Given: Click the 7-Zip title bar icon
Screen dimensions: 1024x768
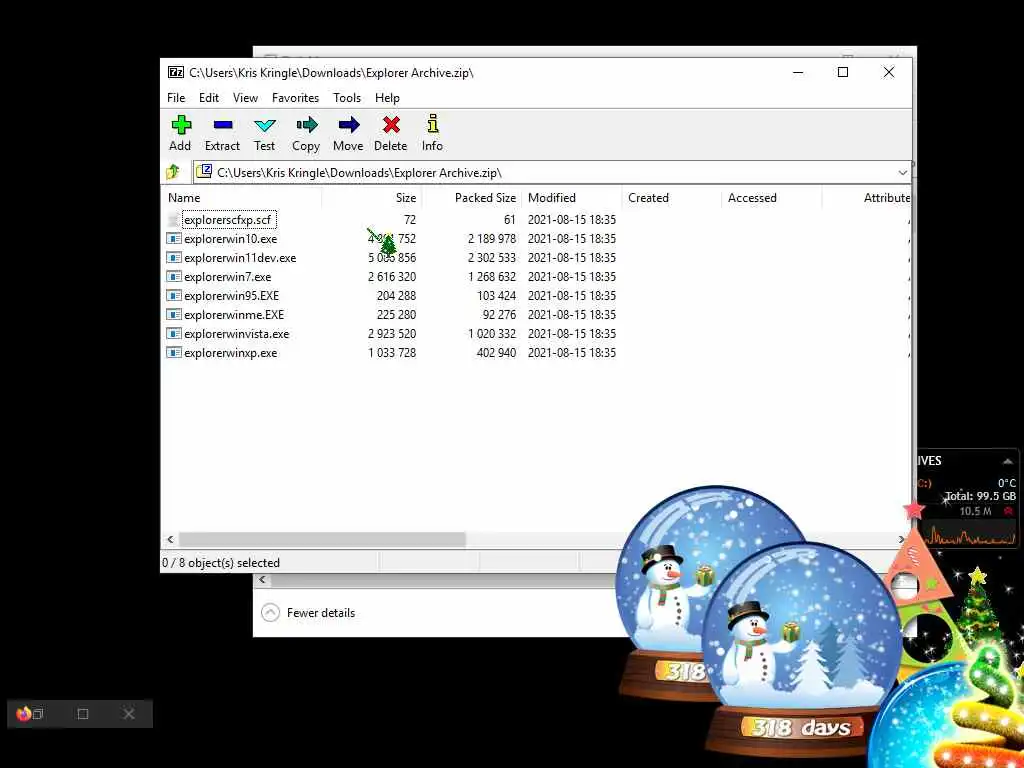Looking at the screenshot, I should point(175,72).
